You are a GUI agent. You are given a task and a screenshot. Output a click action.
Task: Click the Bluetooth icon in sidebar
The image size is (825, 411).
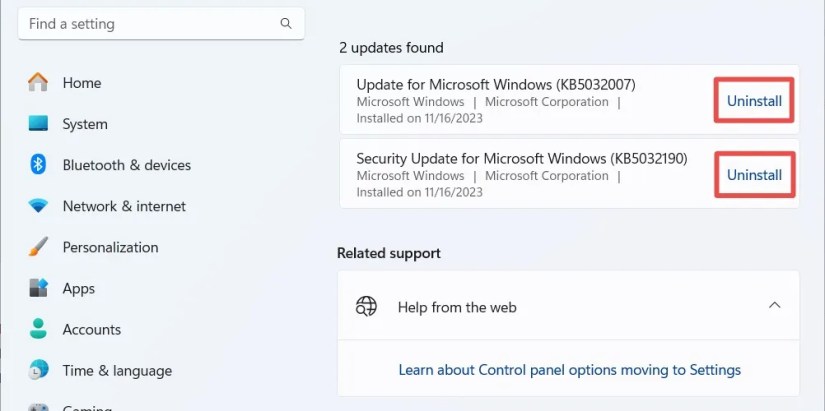(38, 165)
